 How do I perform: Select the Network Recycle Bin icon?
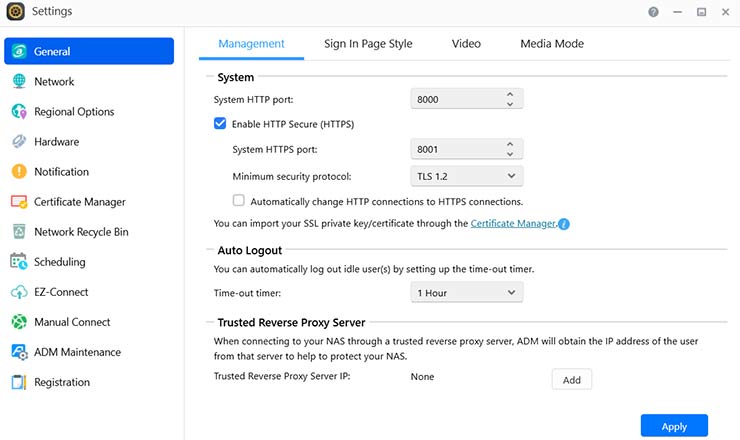18,232
